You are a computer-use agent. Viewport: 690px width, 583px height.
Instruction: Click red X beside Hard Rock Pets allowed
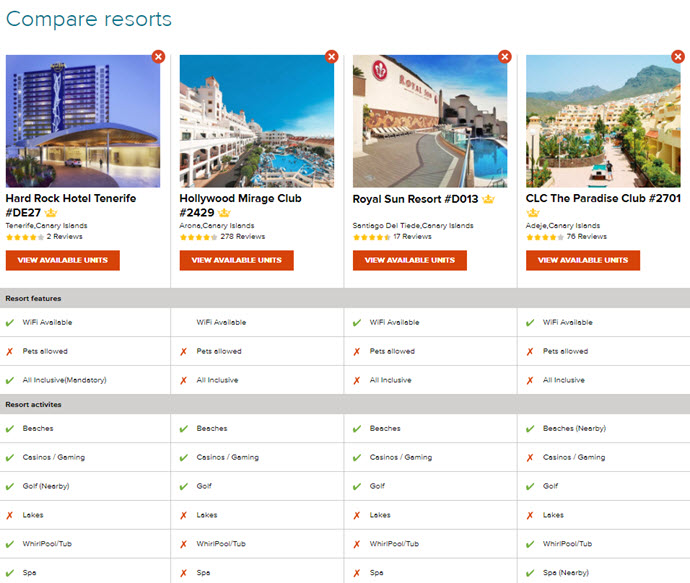click(10, 352)
